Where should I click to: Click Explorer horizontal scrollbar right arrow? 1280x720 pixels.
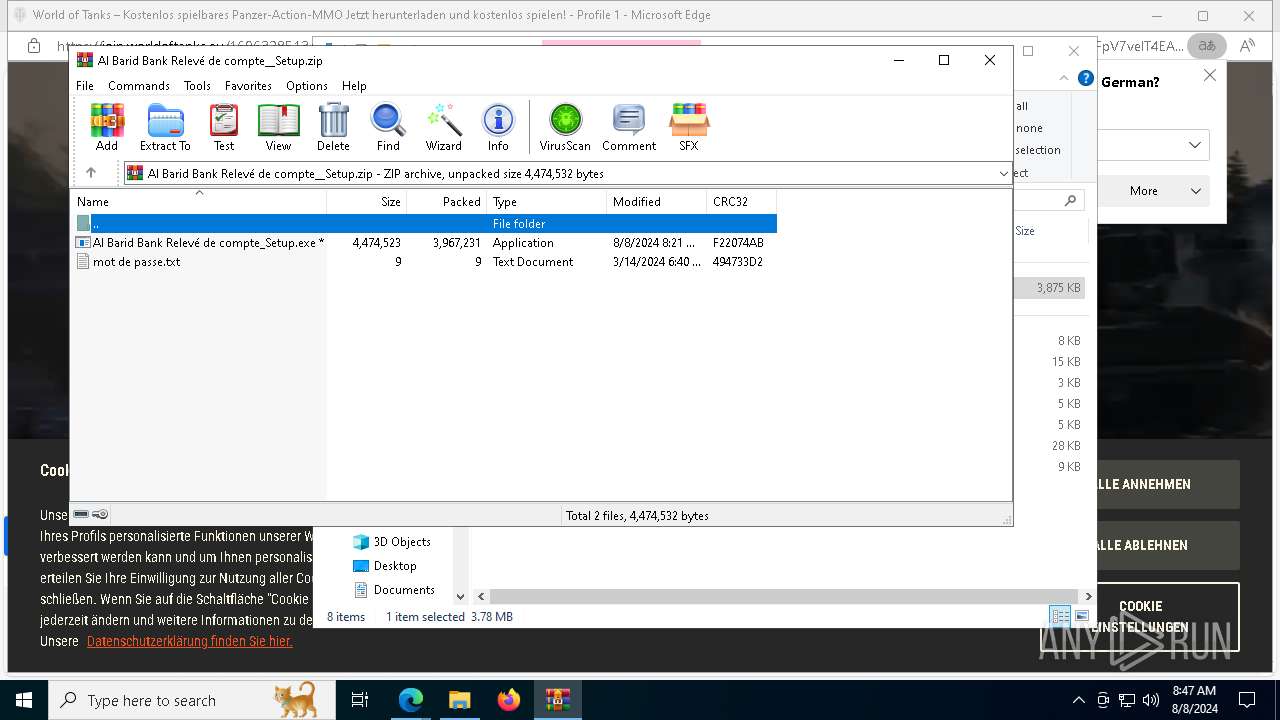click(x=1088, y=596)
